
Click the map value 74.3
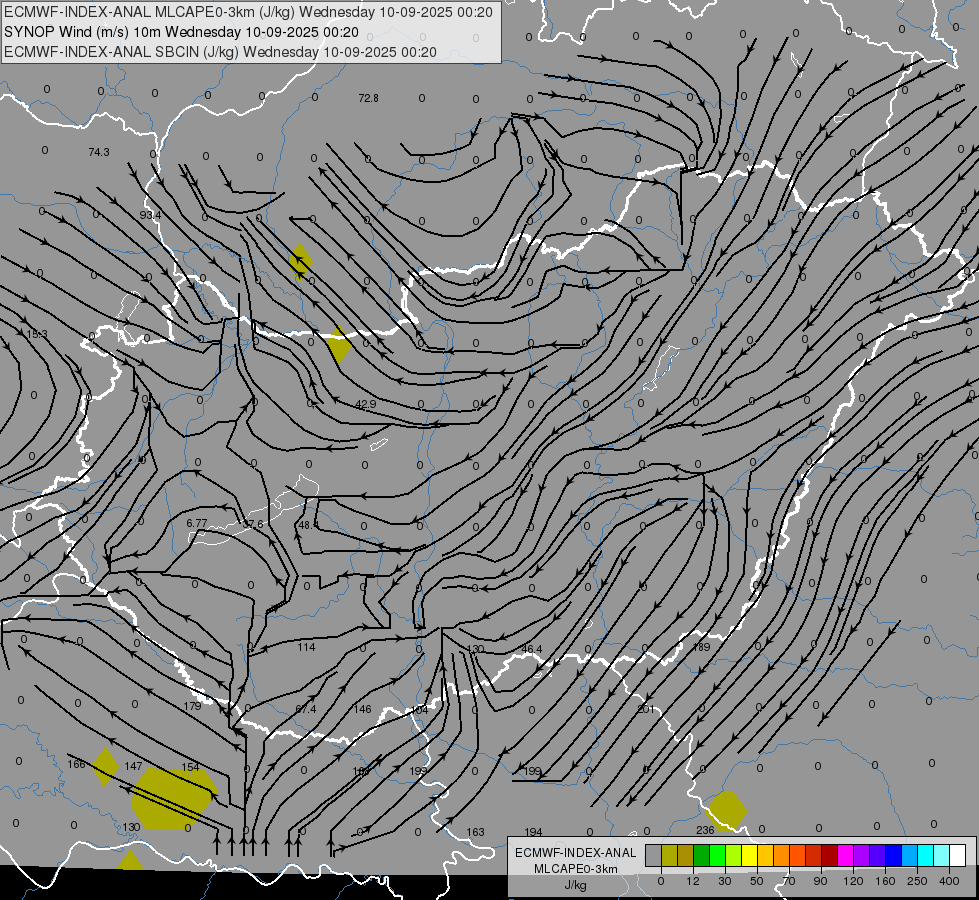point(99,152)
